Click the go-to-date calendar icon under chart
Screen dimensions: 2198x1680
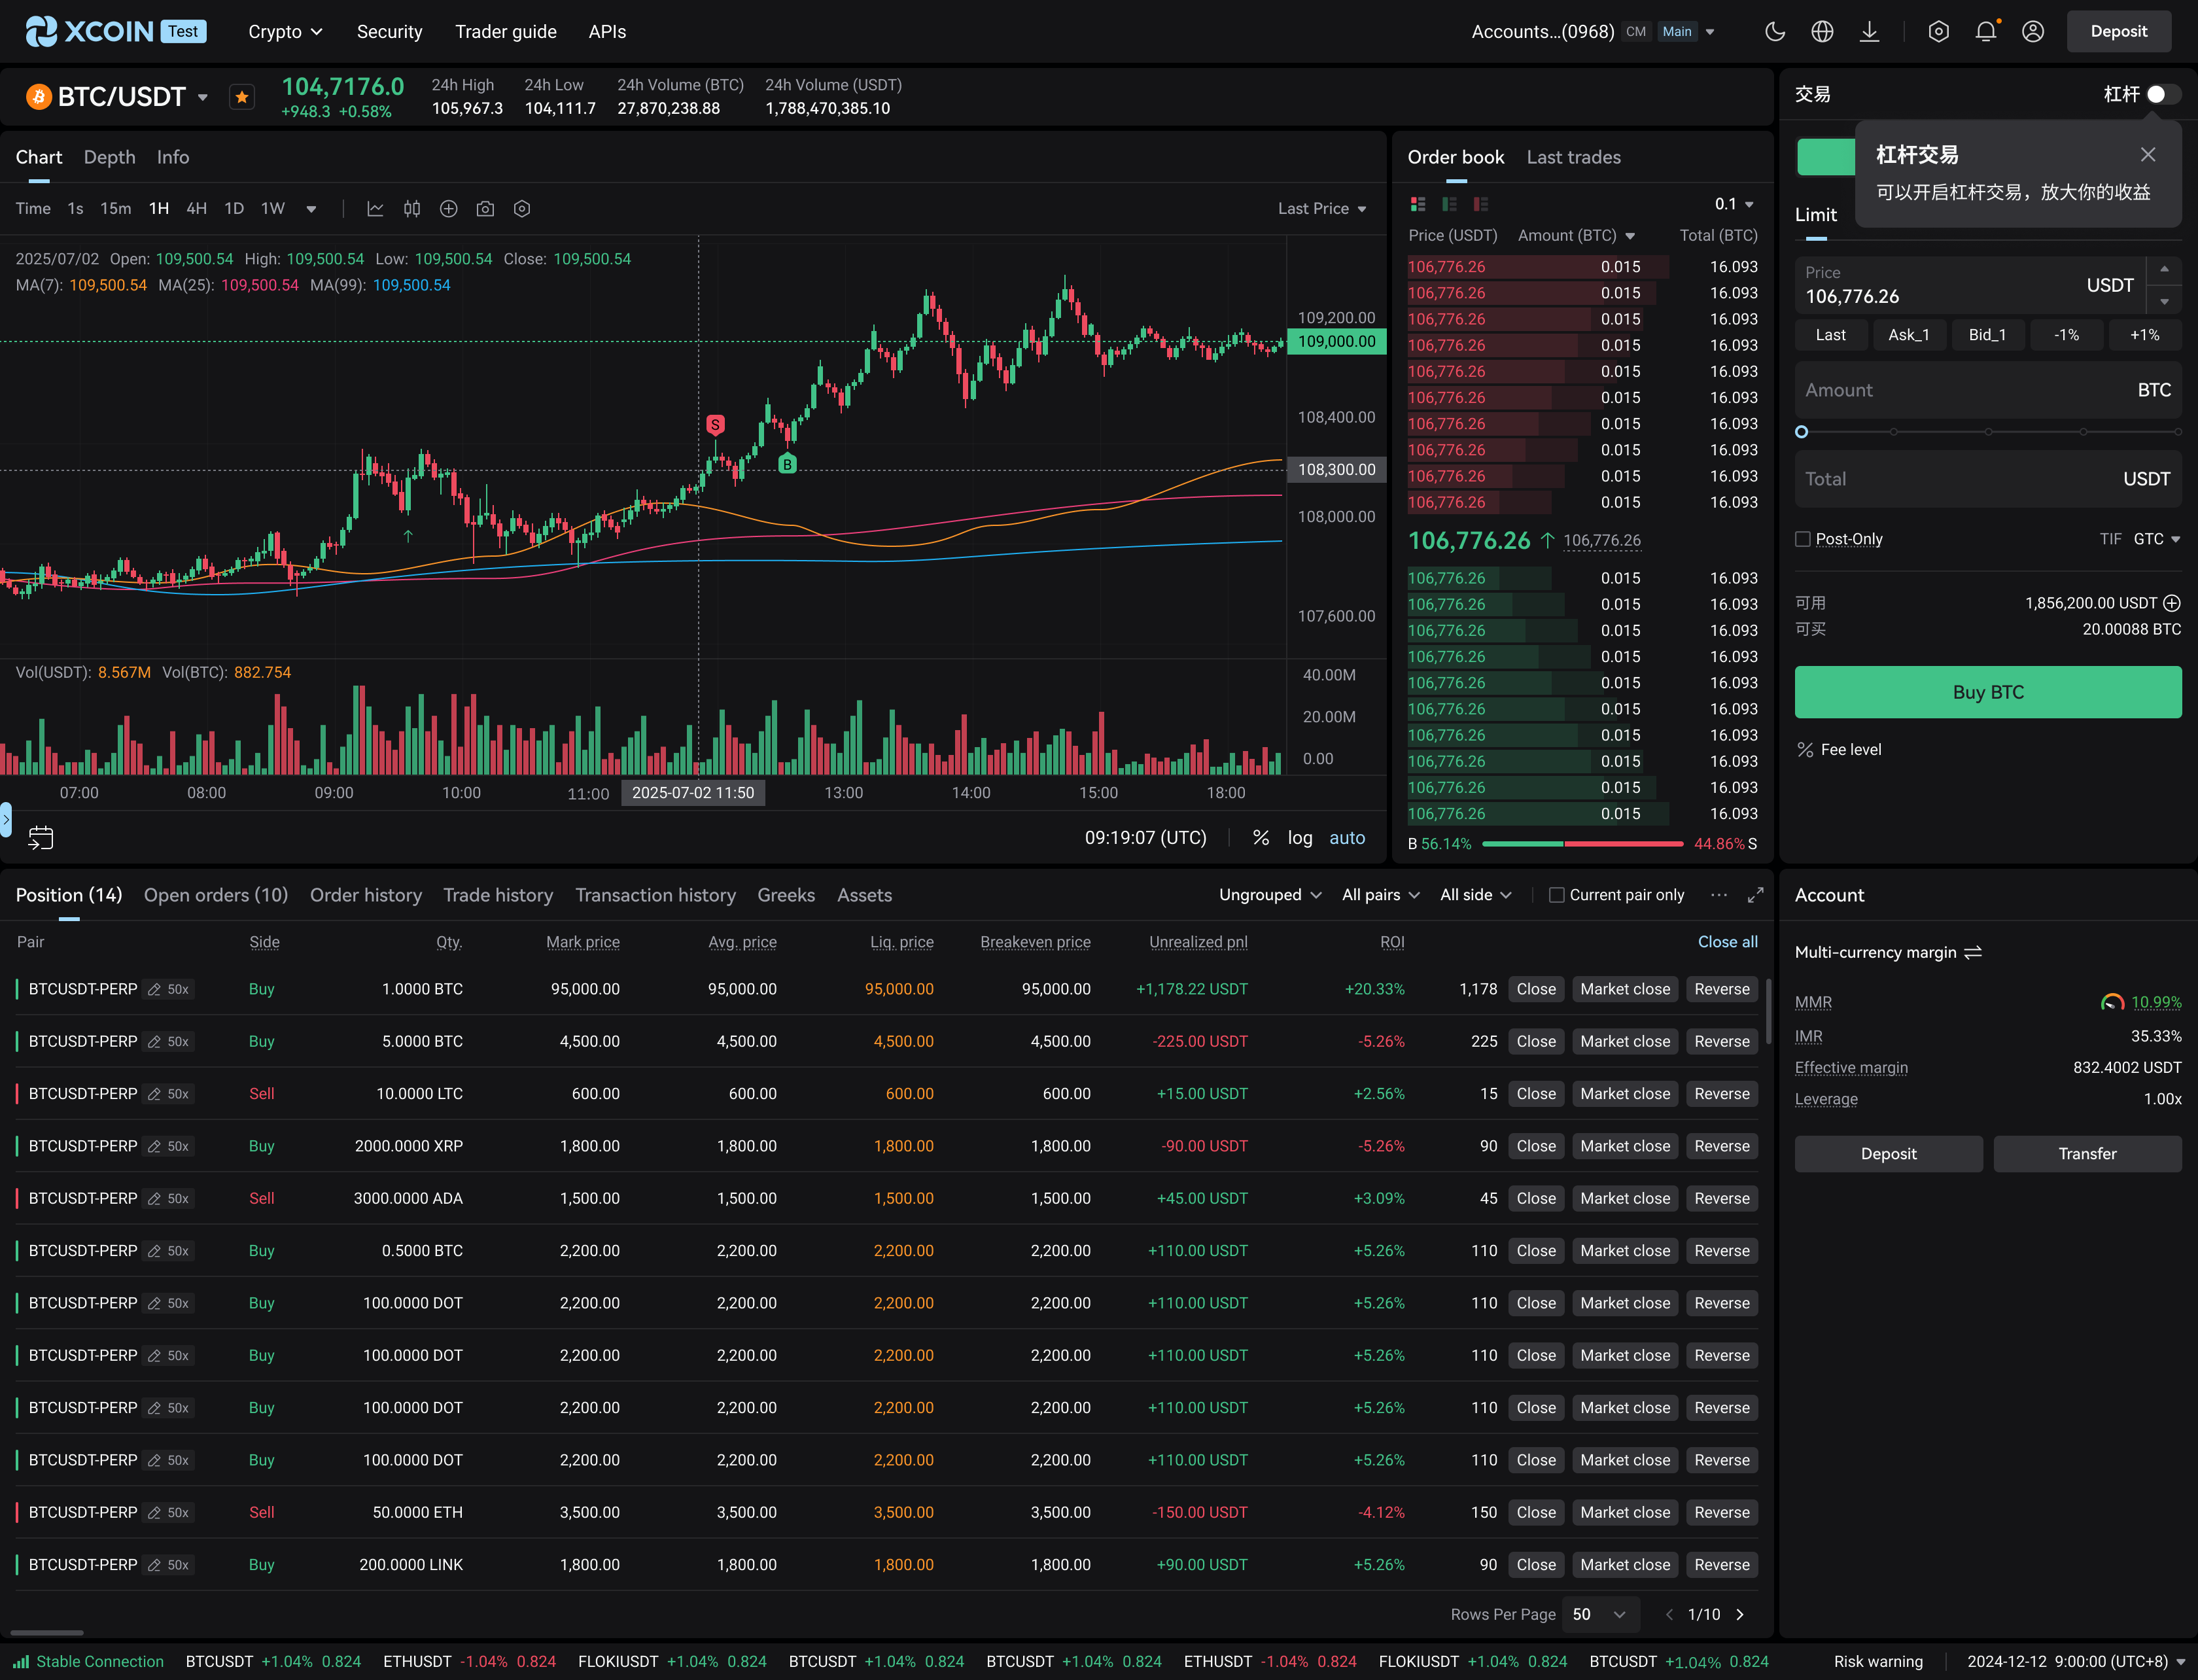[41, 838]
